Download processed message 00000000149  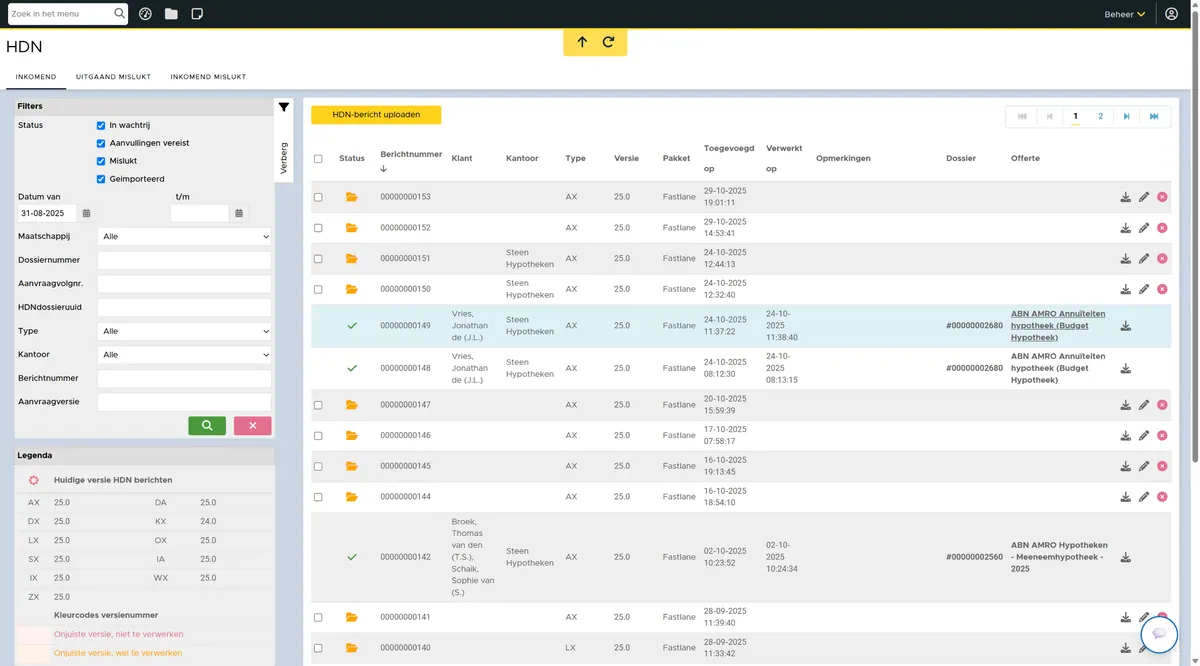pos(1126,326)
